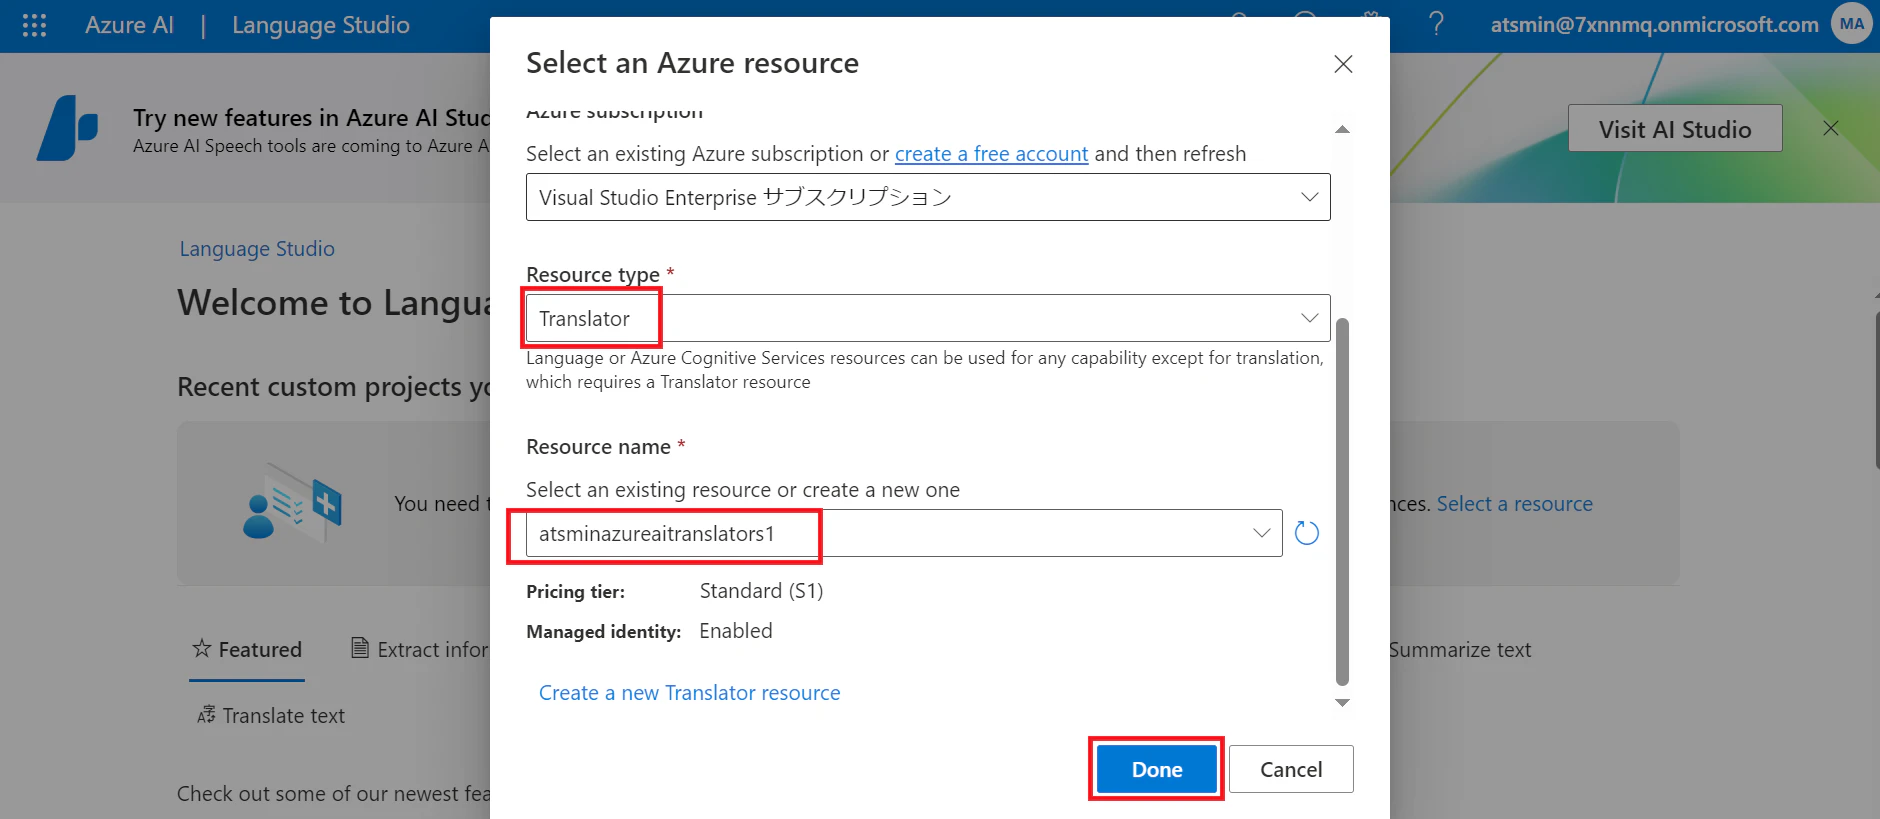Click the Recent custom projects heading
The height and width of the screenshot is (819, 1880).
(334, 387)
